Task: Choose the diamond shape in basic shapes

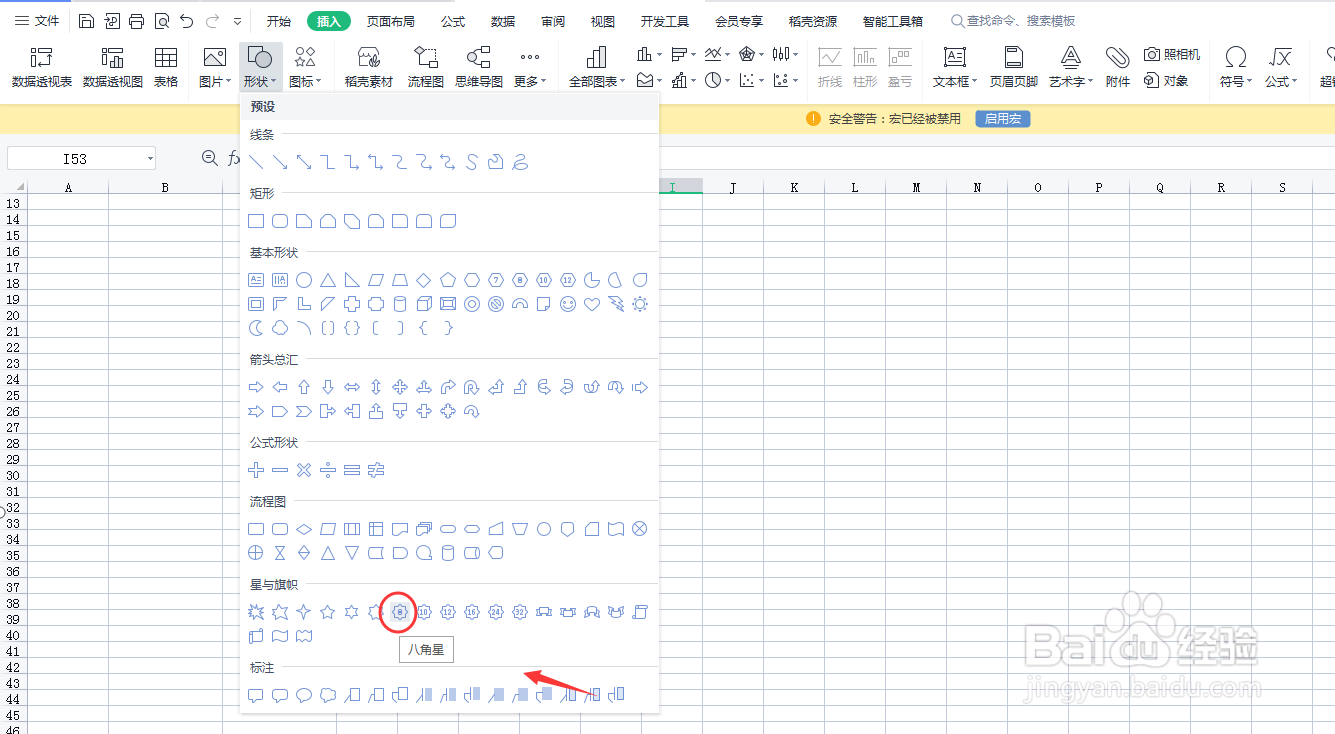Action: coord(424,280)
